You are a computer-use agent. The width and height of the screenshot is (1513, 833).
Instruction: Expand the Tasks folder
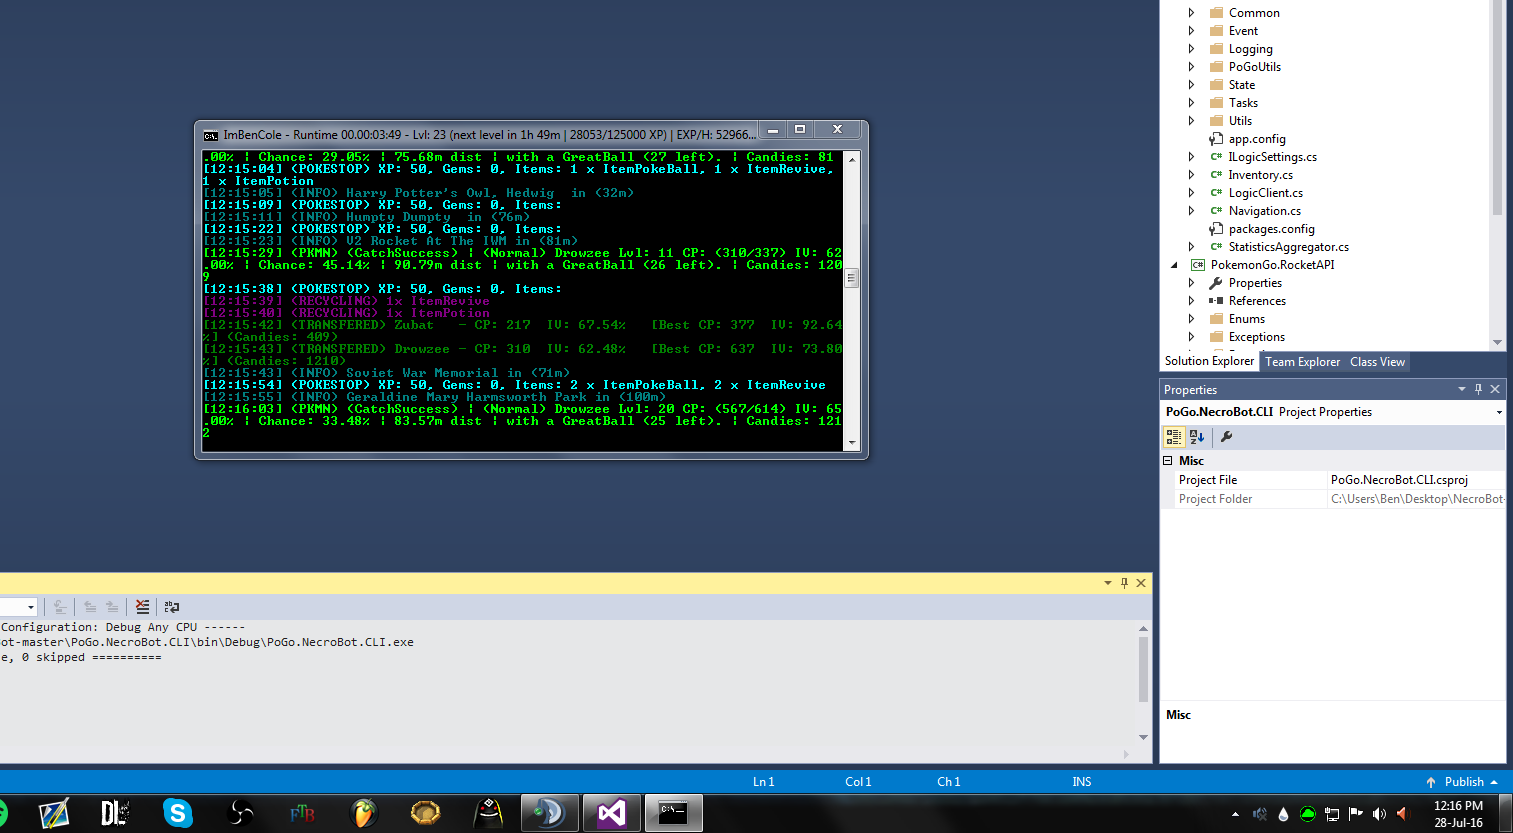pos(1191,103)
